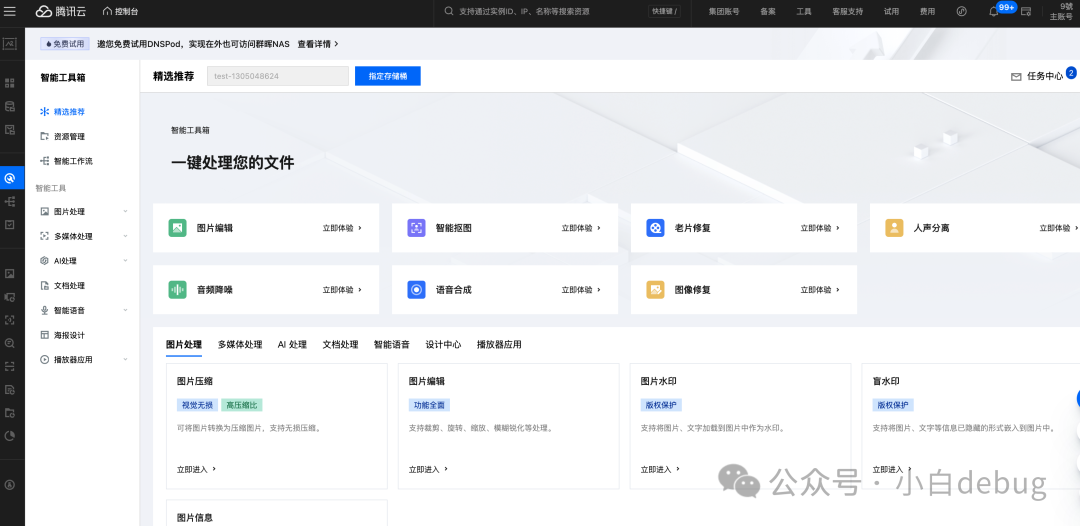Switch to the 智能语音 tab

(392, 345)
